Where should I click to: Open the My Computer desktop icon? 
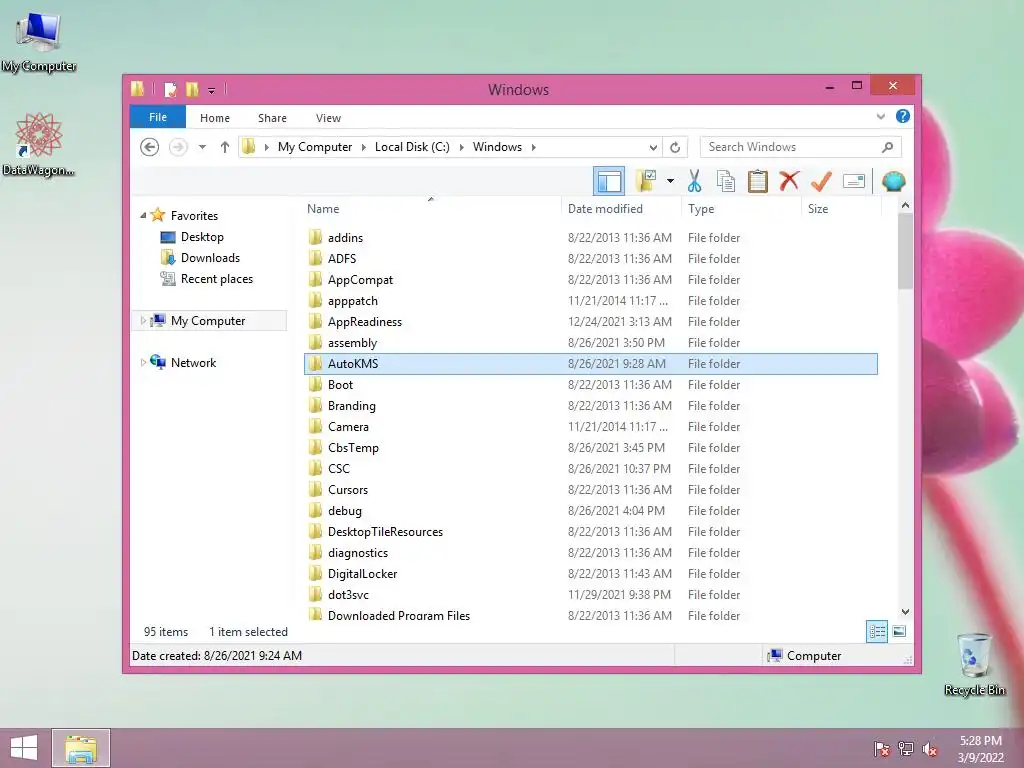point(39,40)
